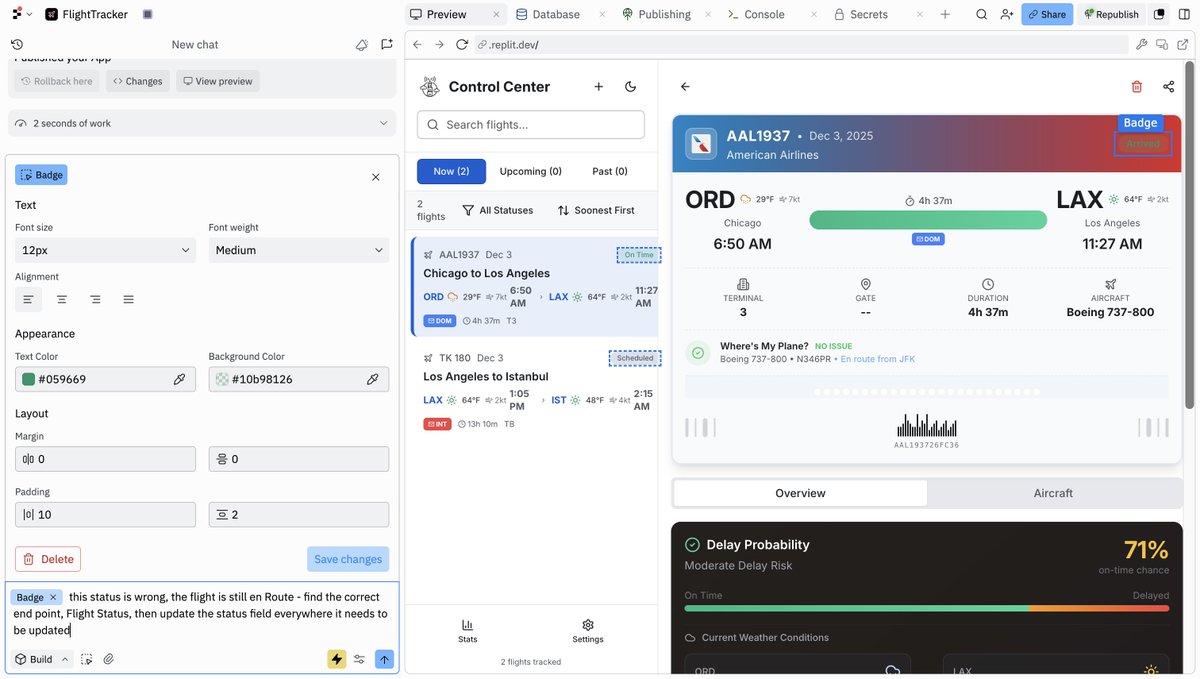Click the share icon on flight details
Screen dimensions: 1200x679
1169,87
